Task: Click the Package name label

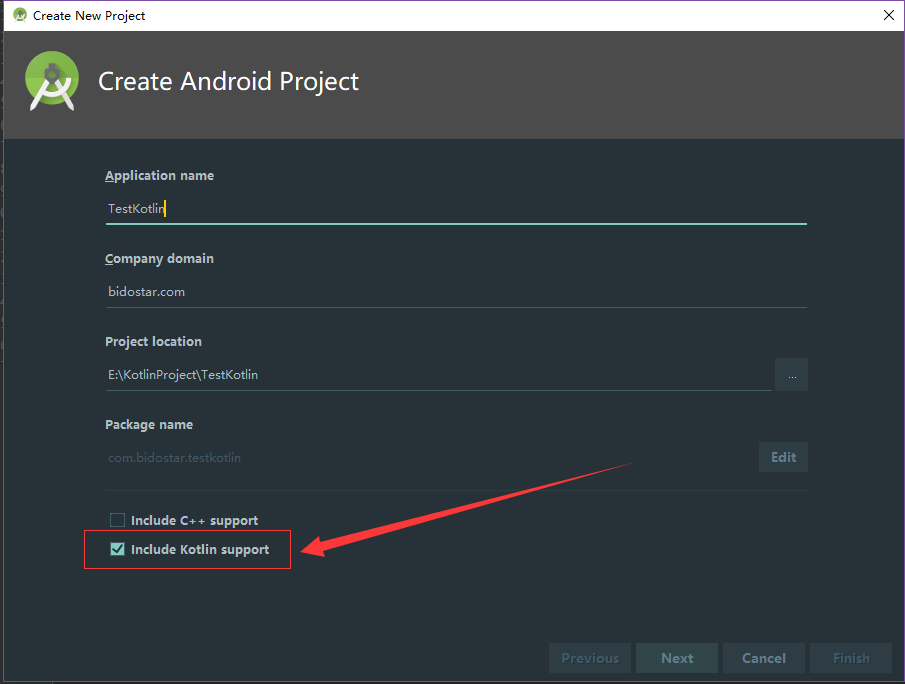Action: [149, 425]
